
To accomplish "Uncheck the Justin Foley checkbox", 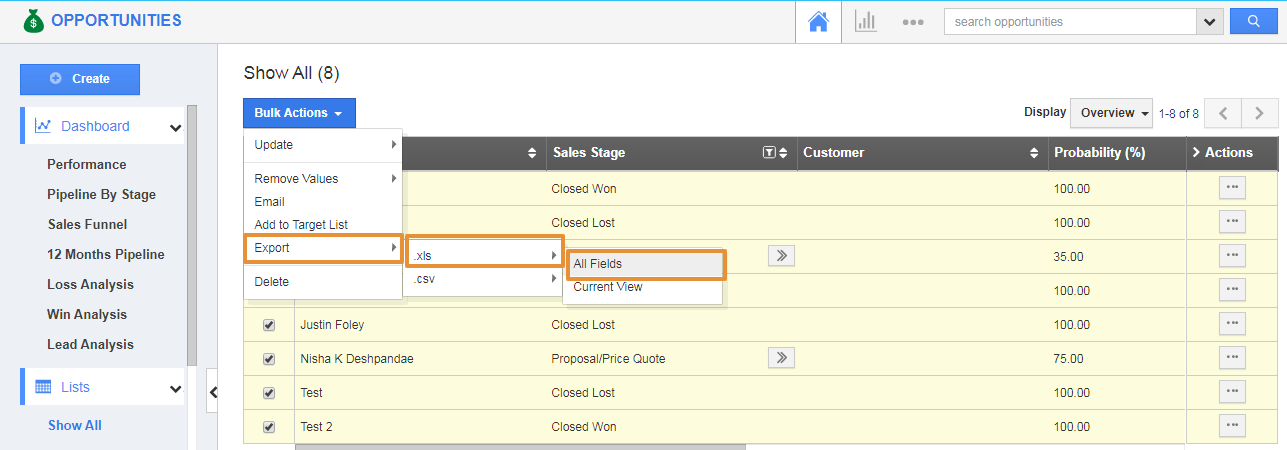I will click(268, 325).
